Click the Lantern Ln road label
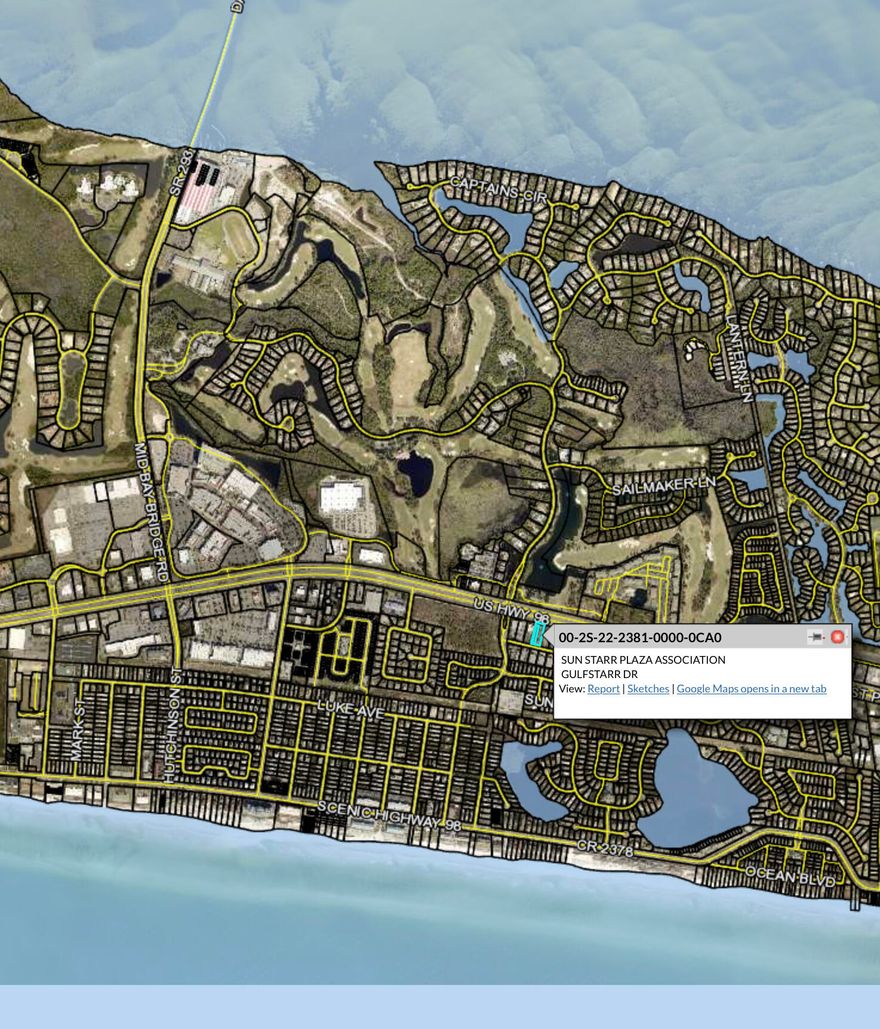The height and width of the screenshot is (1029, 880). (738, 358)
